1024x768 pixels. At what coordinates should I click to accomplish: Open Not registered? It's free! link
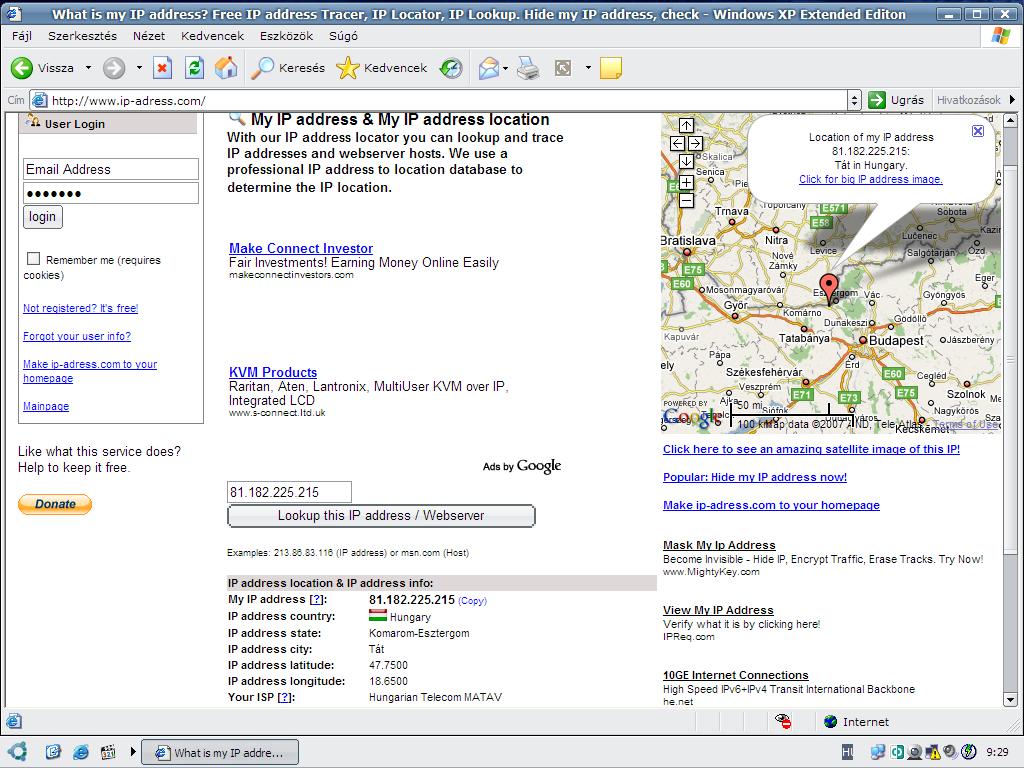point(80,308)
